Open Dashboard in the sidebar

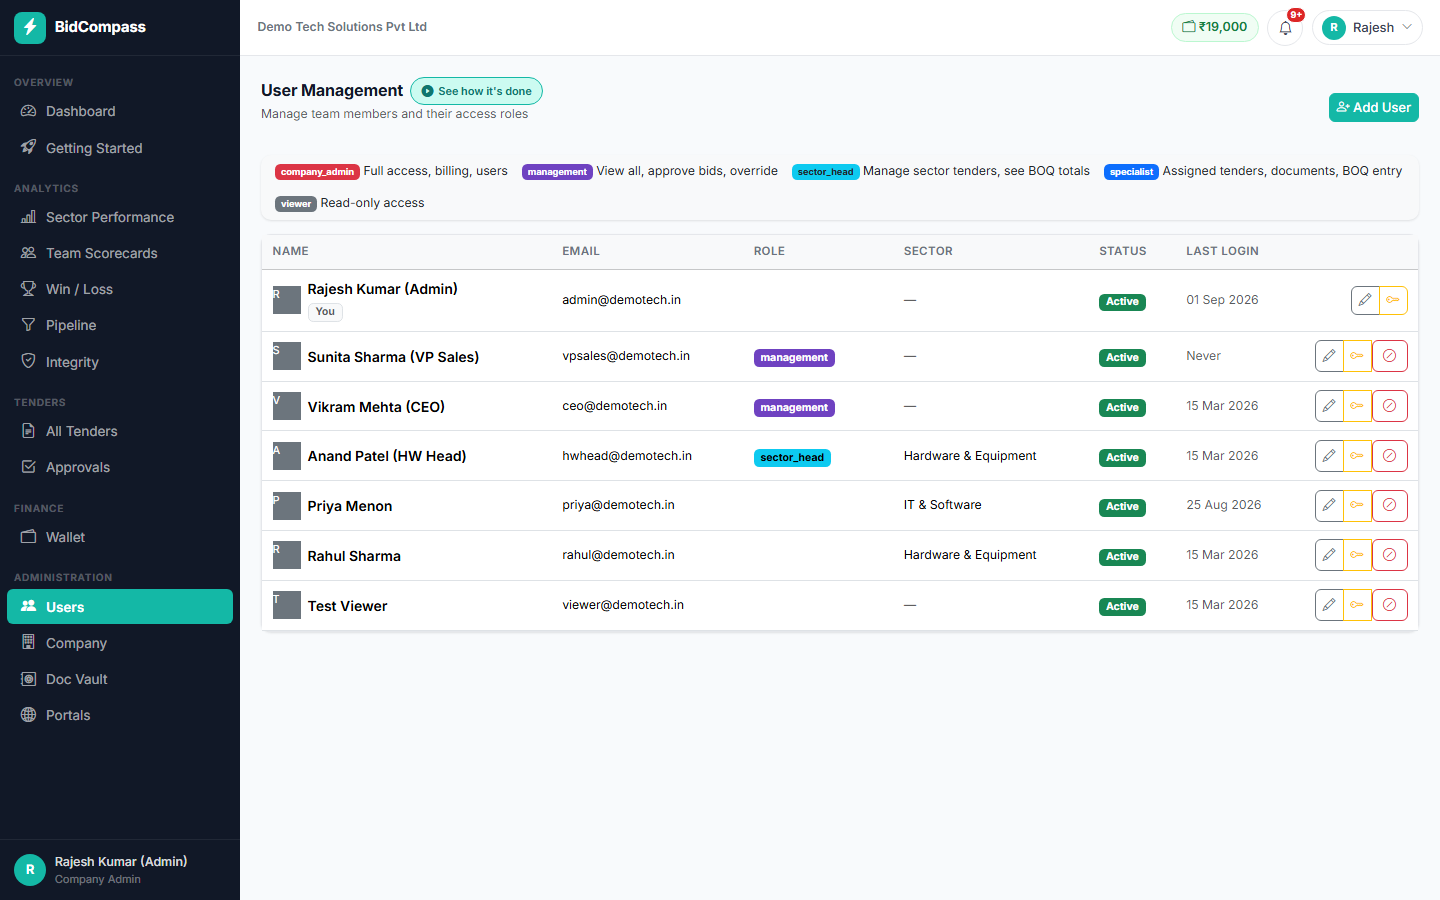coord(120,111)
